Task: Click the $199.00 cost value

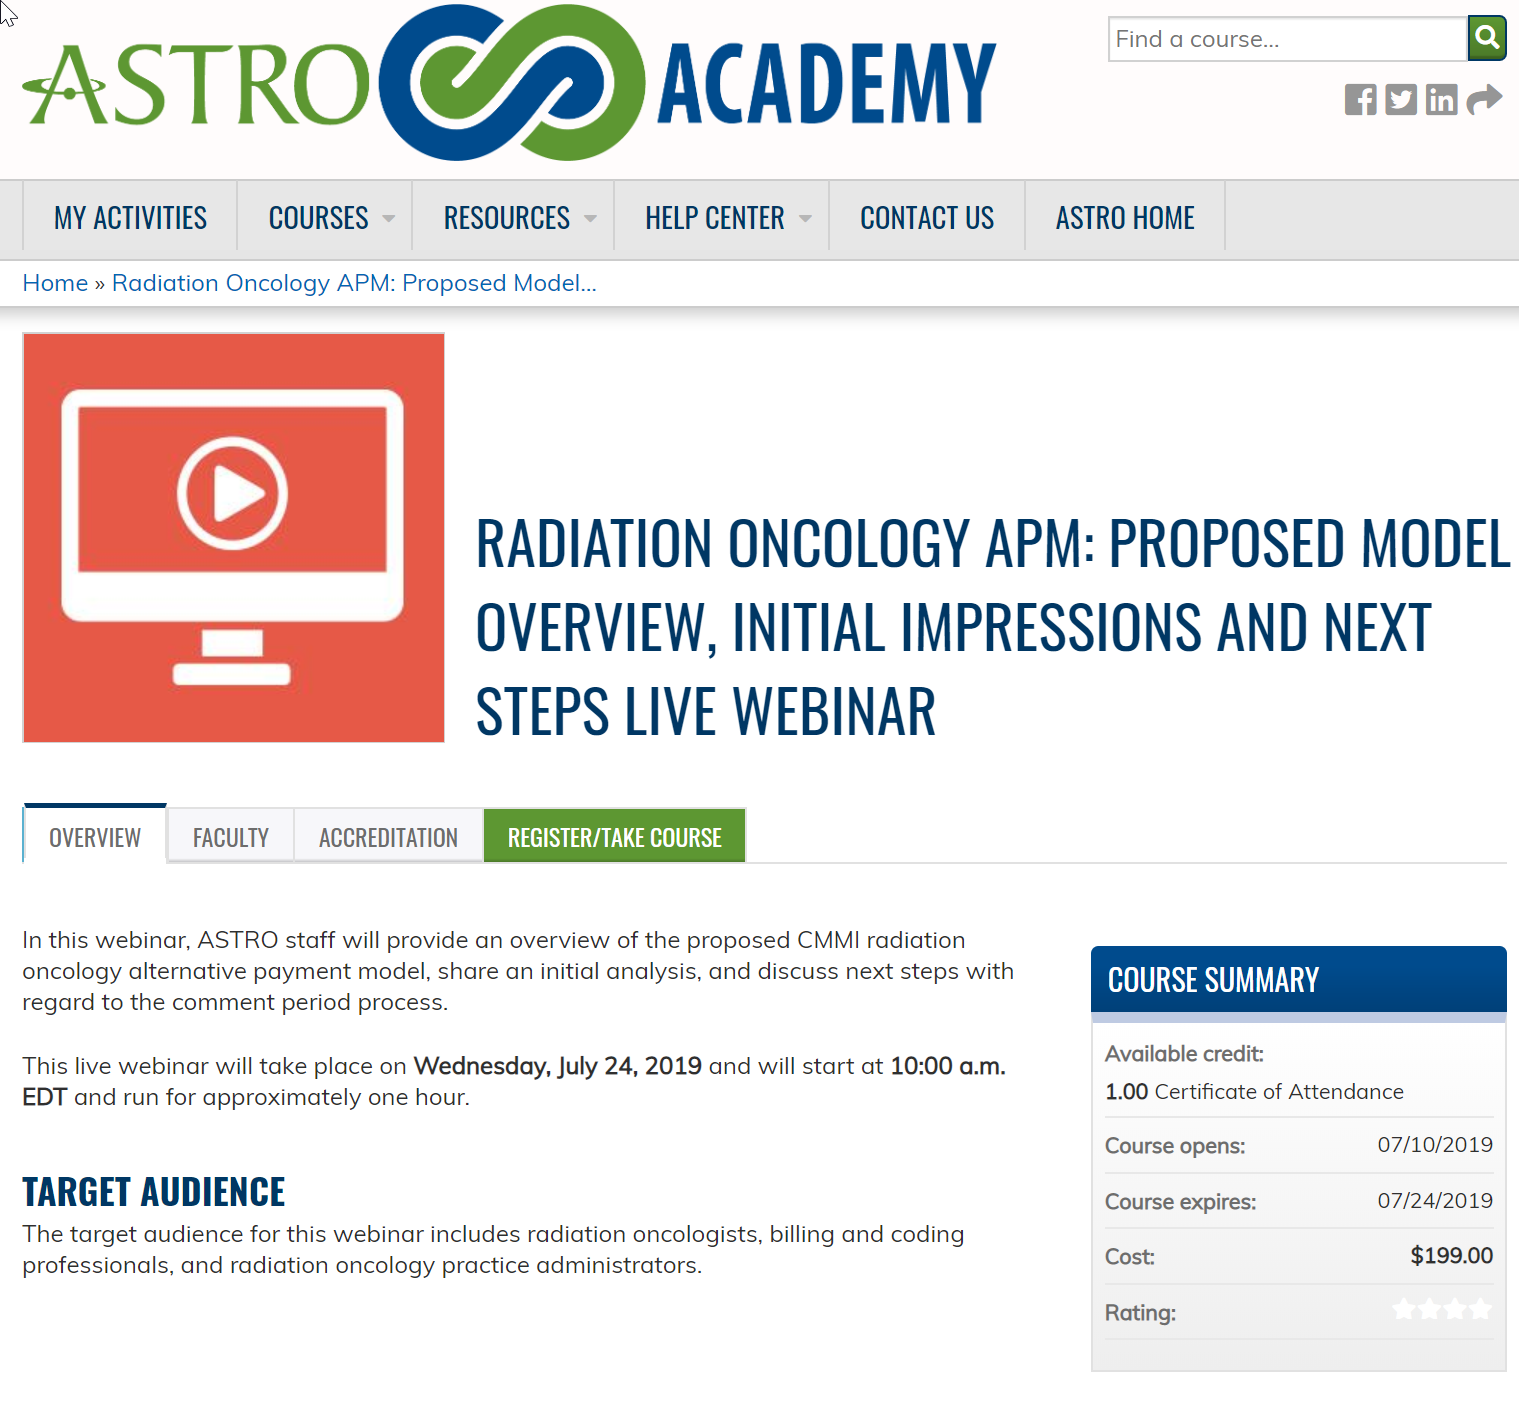Action: click(x=1451, y=1255)
